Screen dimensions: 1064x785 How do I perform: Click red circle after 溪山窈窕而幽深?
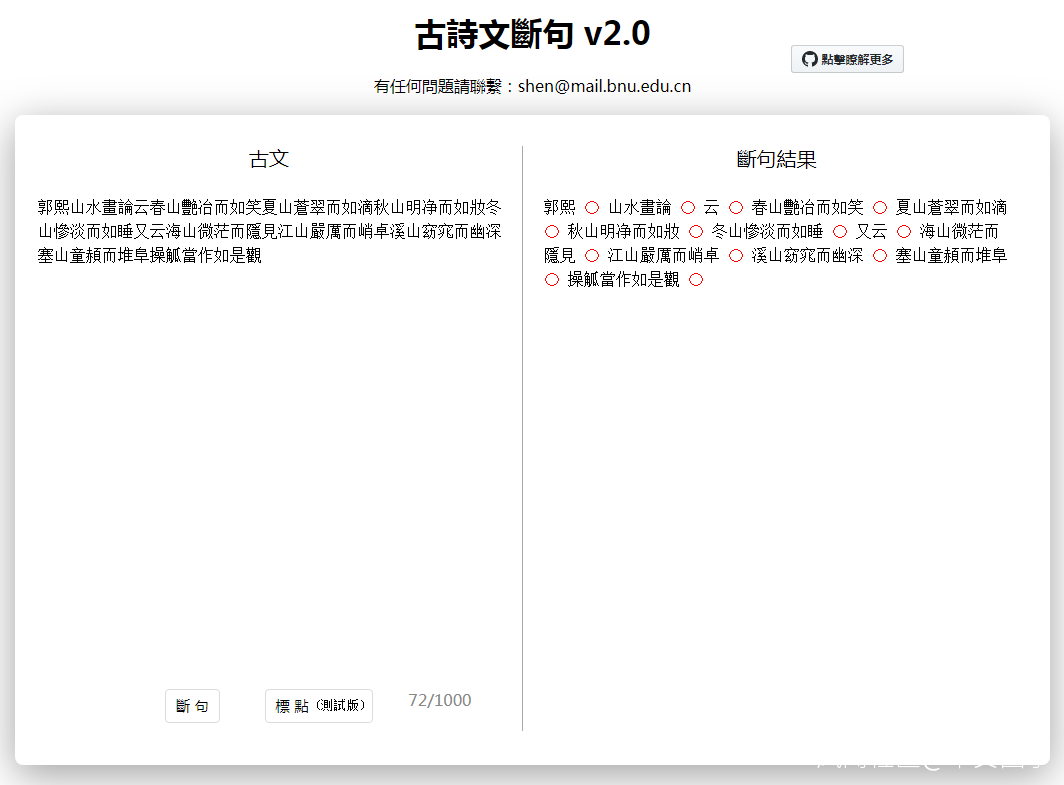880,256
